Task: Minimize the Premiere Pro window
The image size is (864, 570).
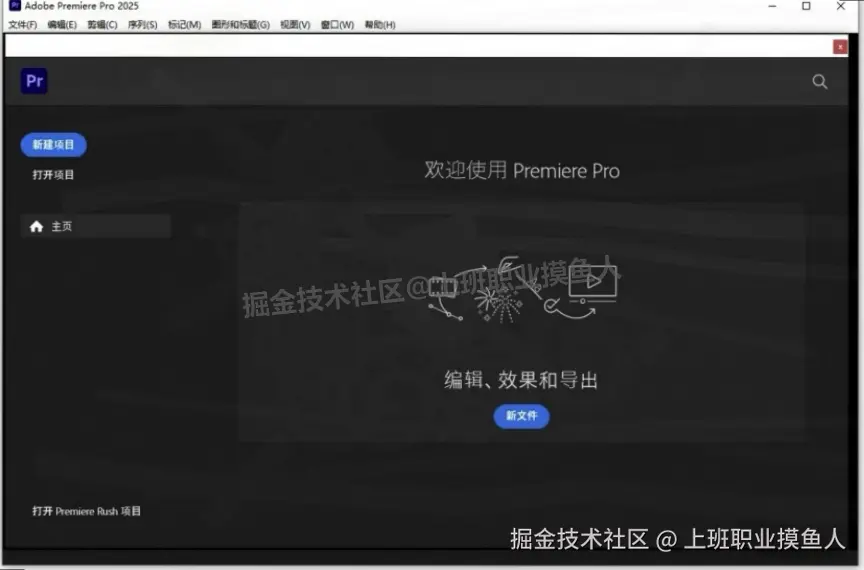Action: [x=773, y=6]
